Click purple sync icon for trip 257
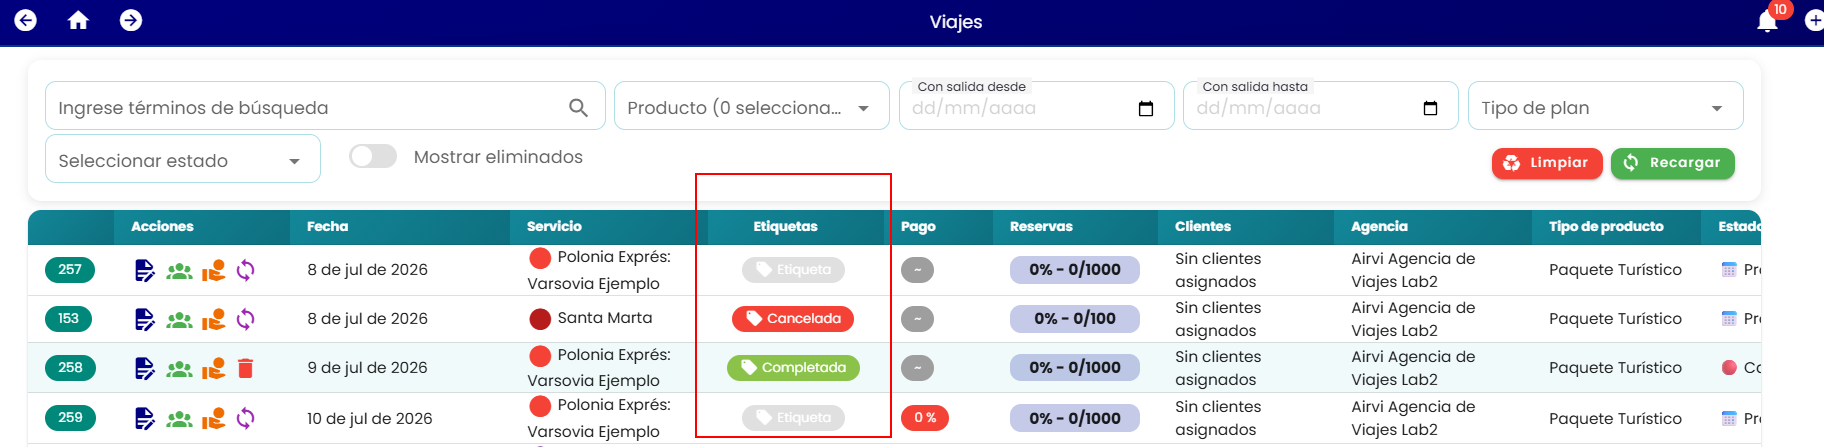1824x447 pixels. coord(245,270)
